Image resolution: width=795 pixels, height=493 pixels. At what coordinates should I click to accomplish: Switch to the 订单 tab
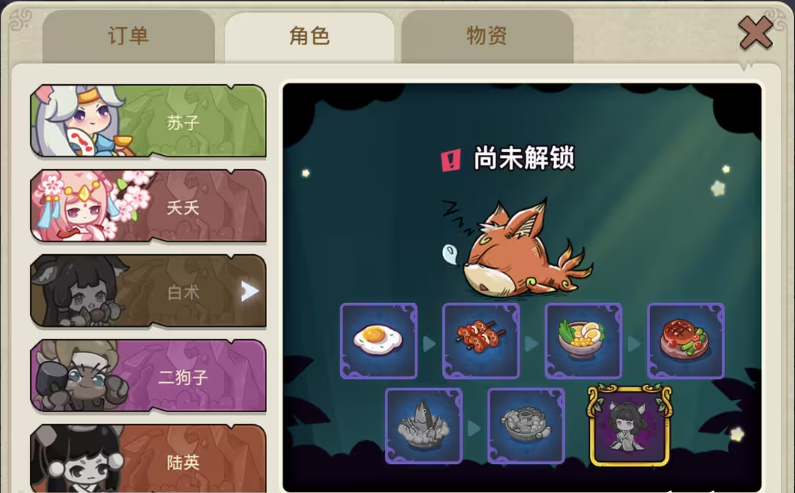(129, 37)
